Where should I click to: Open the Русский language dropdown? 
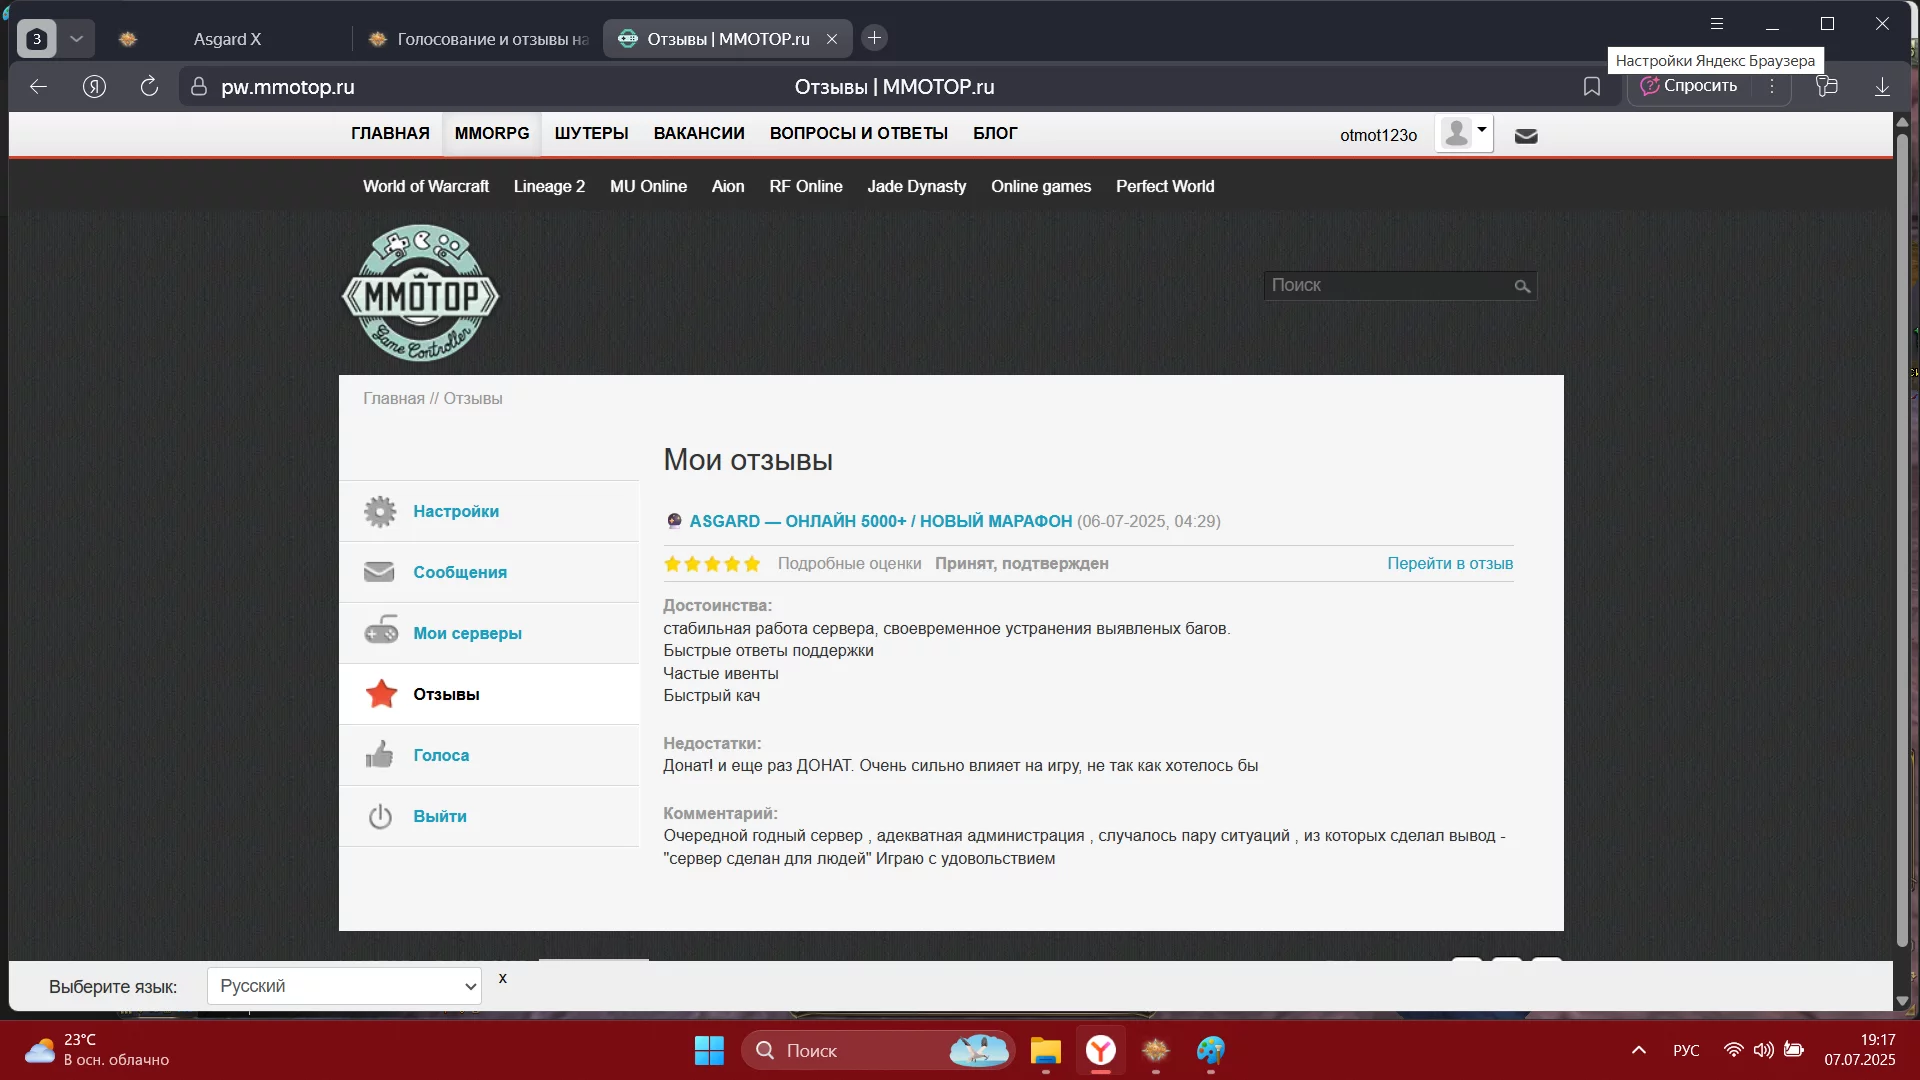click(x=344, y=986)
